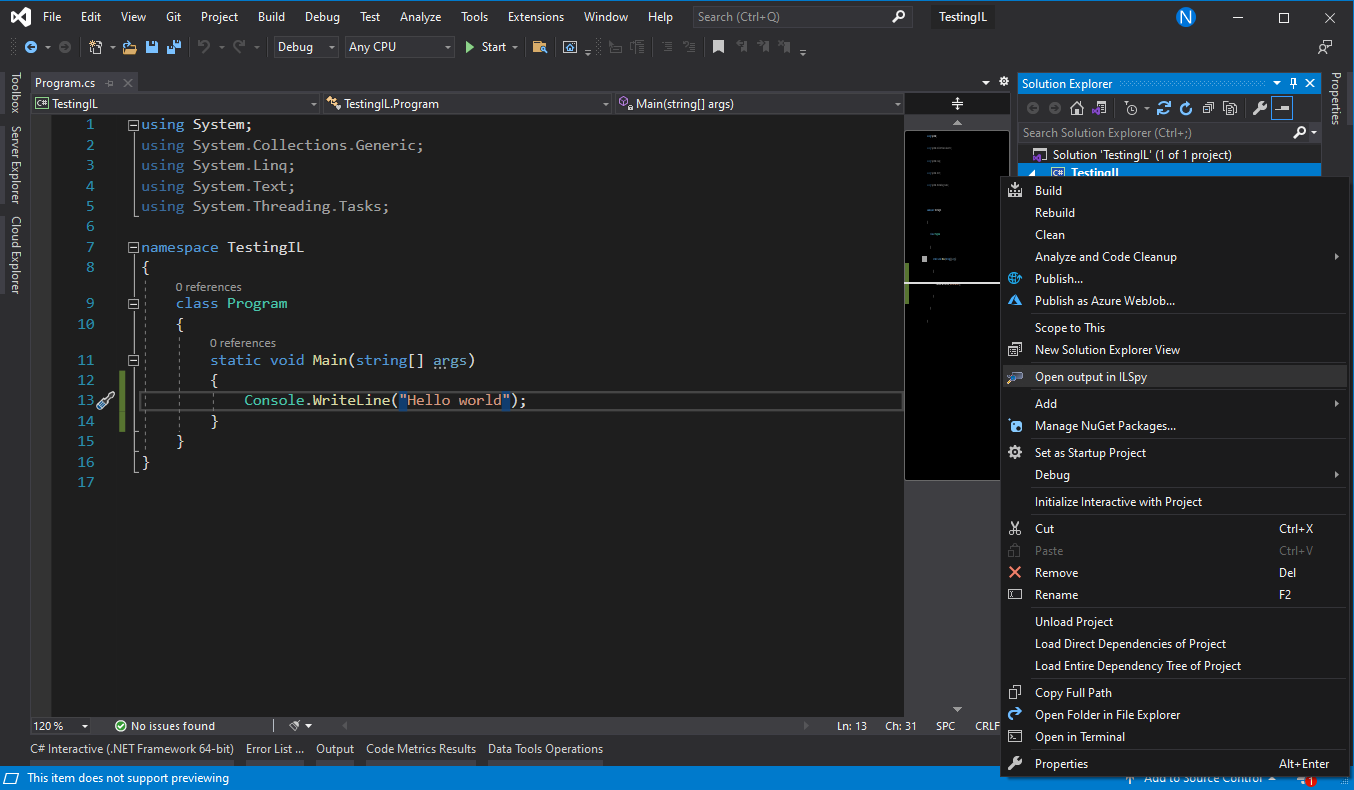The image size is (1354, 790).
Task: Open the Any CPU platform dropdown
Action: (x=400, y=47)
